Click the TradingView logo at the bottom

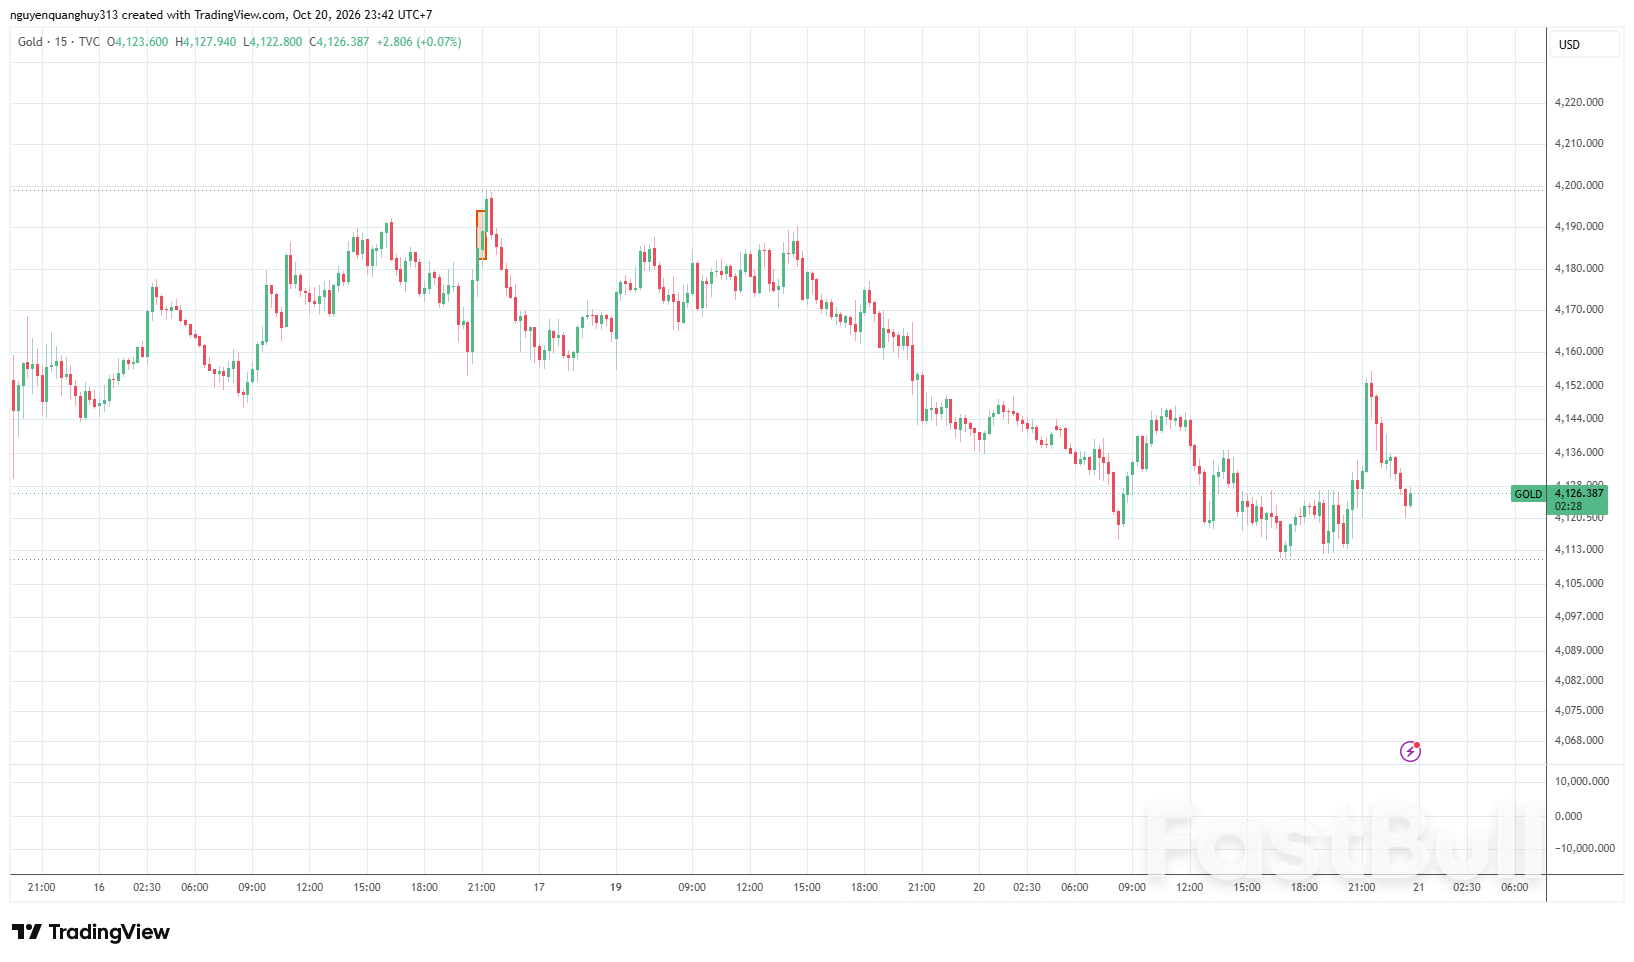point(91,932)
